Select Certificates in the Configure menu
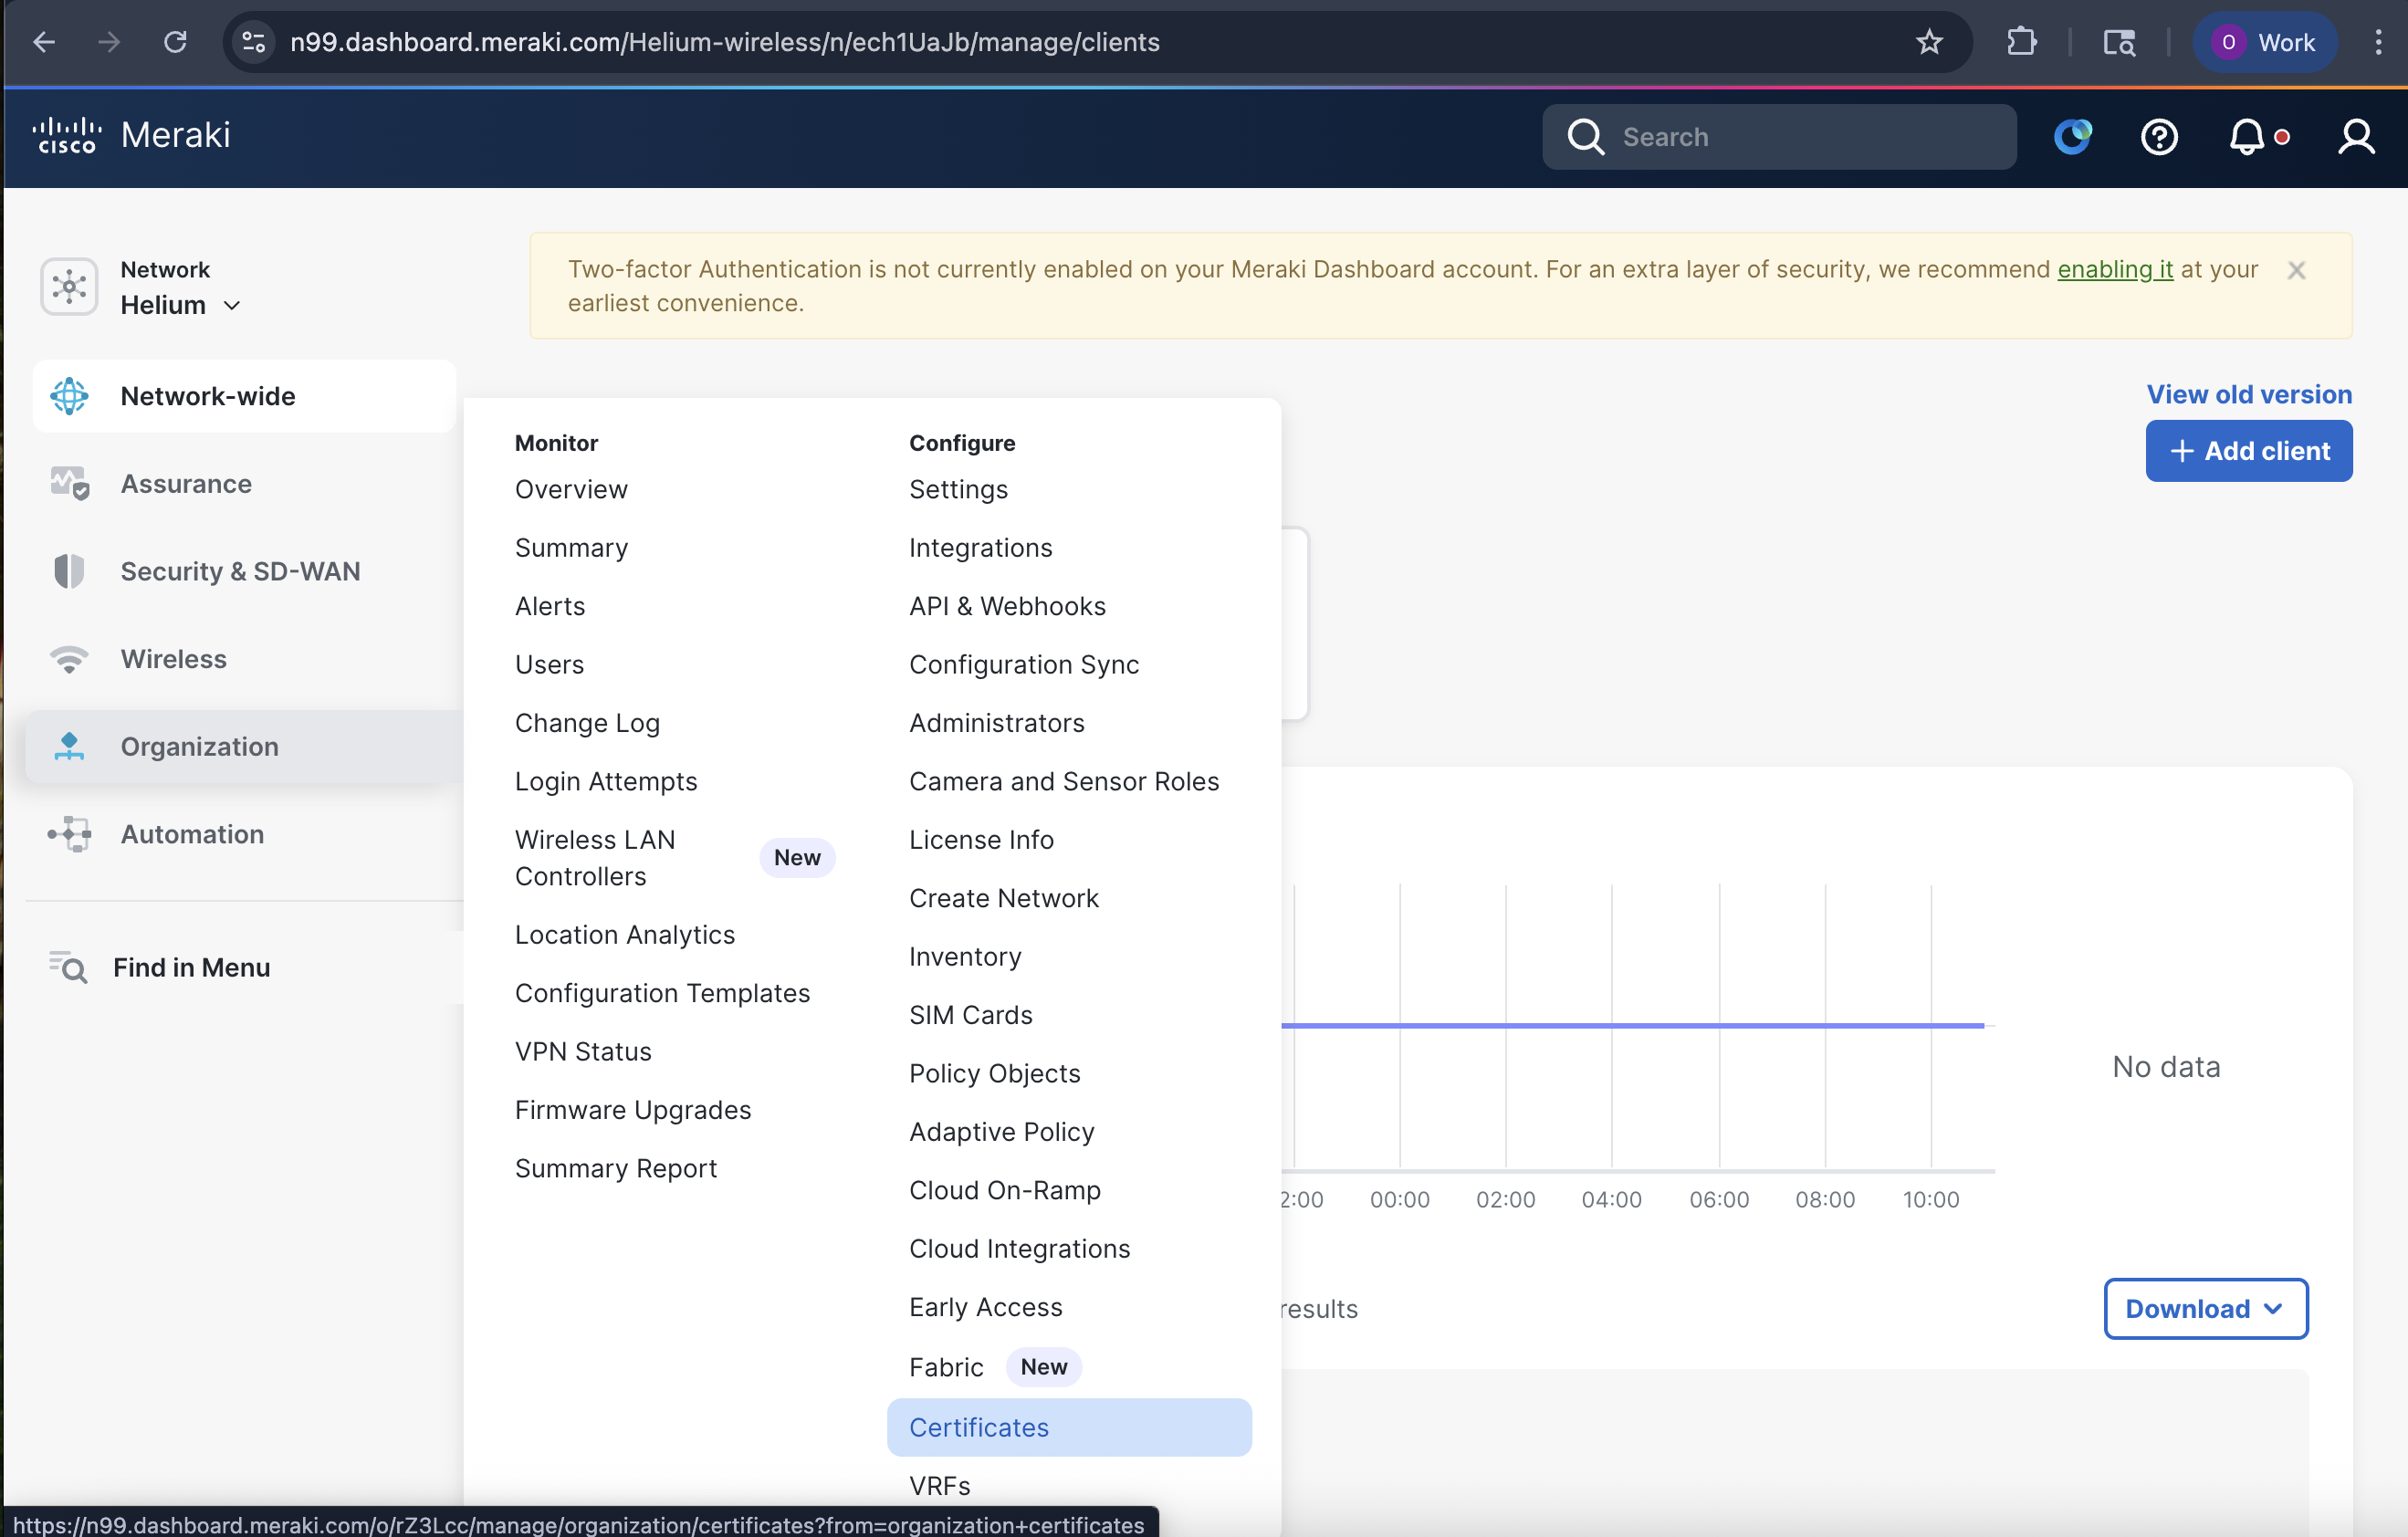 pos(978,1427)
